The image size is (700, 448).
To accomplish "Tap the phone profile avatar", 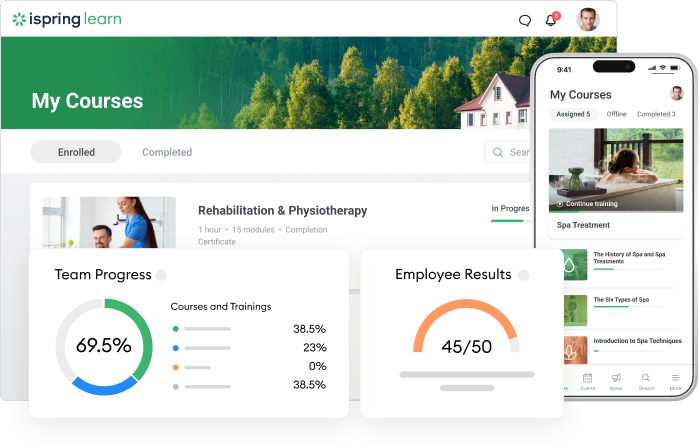I will pyautogui.click(x=676, y=94).
